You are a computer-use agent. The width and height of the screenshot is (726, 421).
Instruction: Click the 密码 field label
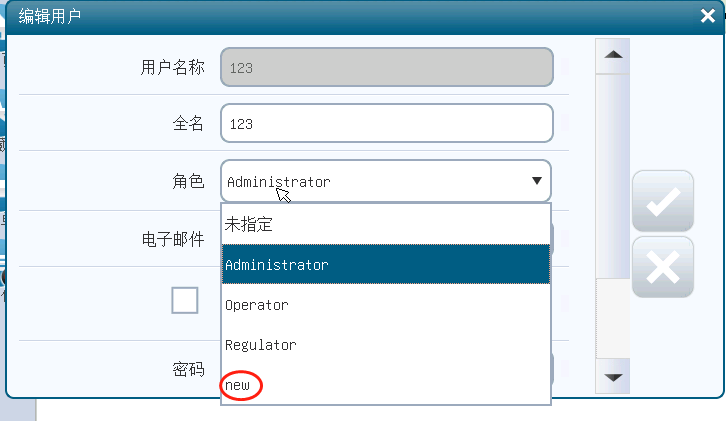[188, 370]
